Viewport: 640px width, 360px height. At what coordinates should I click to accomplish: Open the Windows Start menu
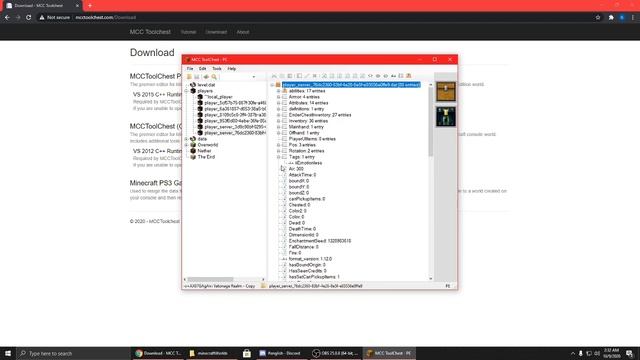point(8,353)
